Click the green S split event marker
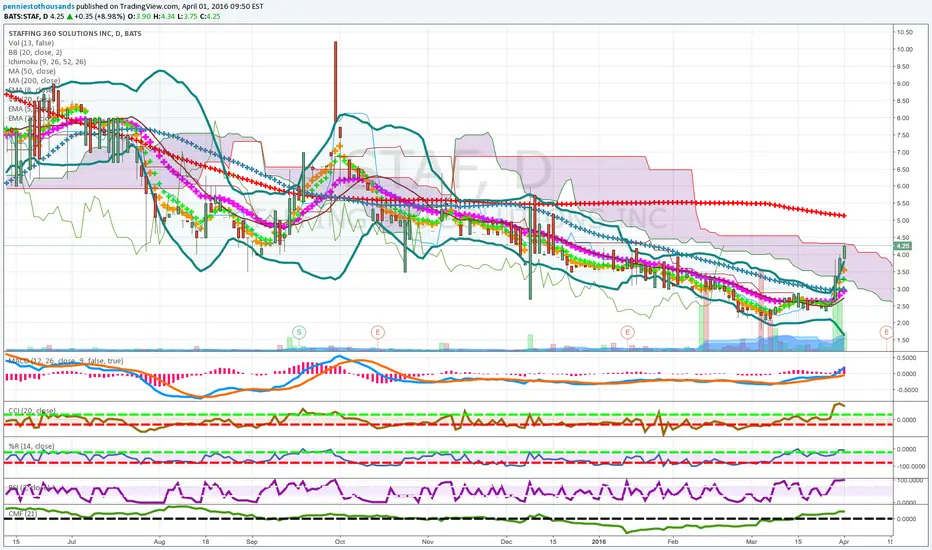 coord(299,332)
